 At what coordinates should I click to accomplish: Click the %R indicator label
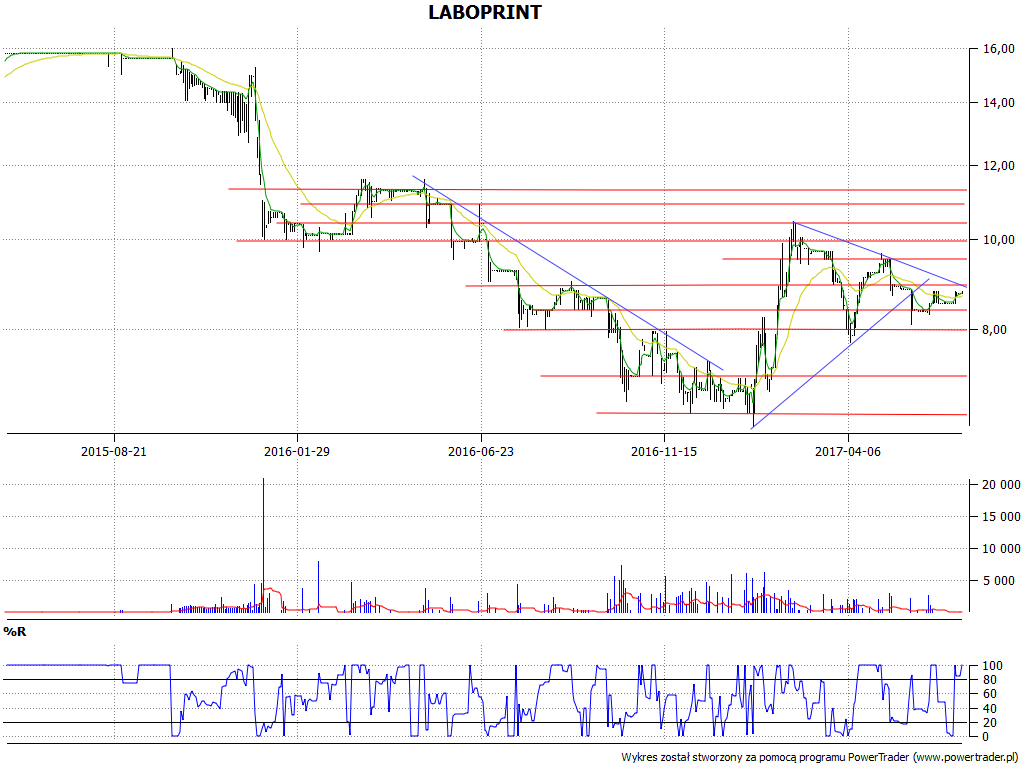coord(14,632)
